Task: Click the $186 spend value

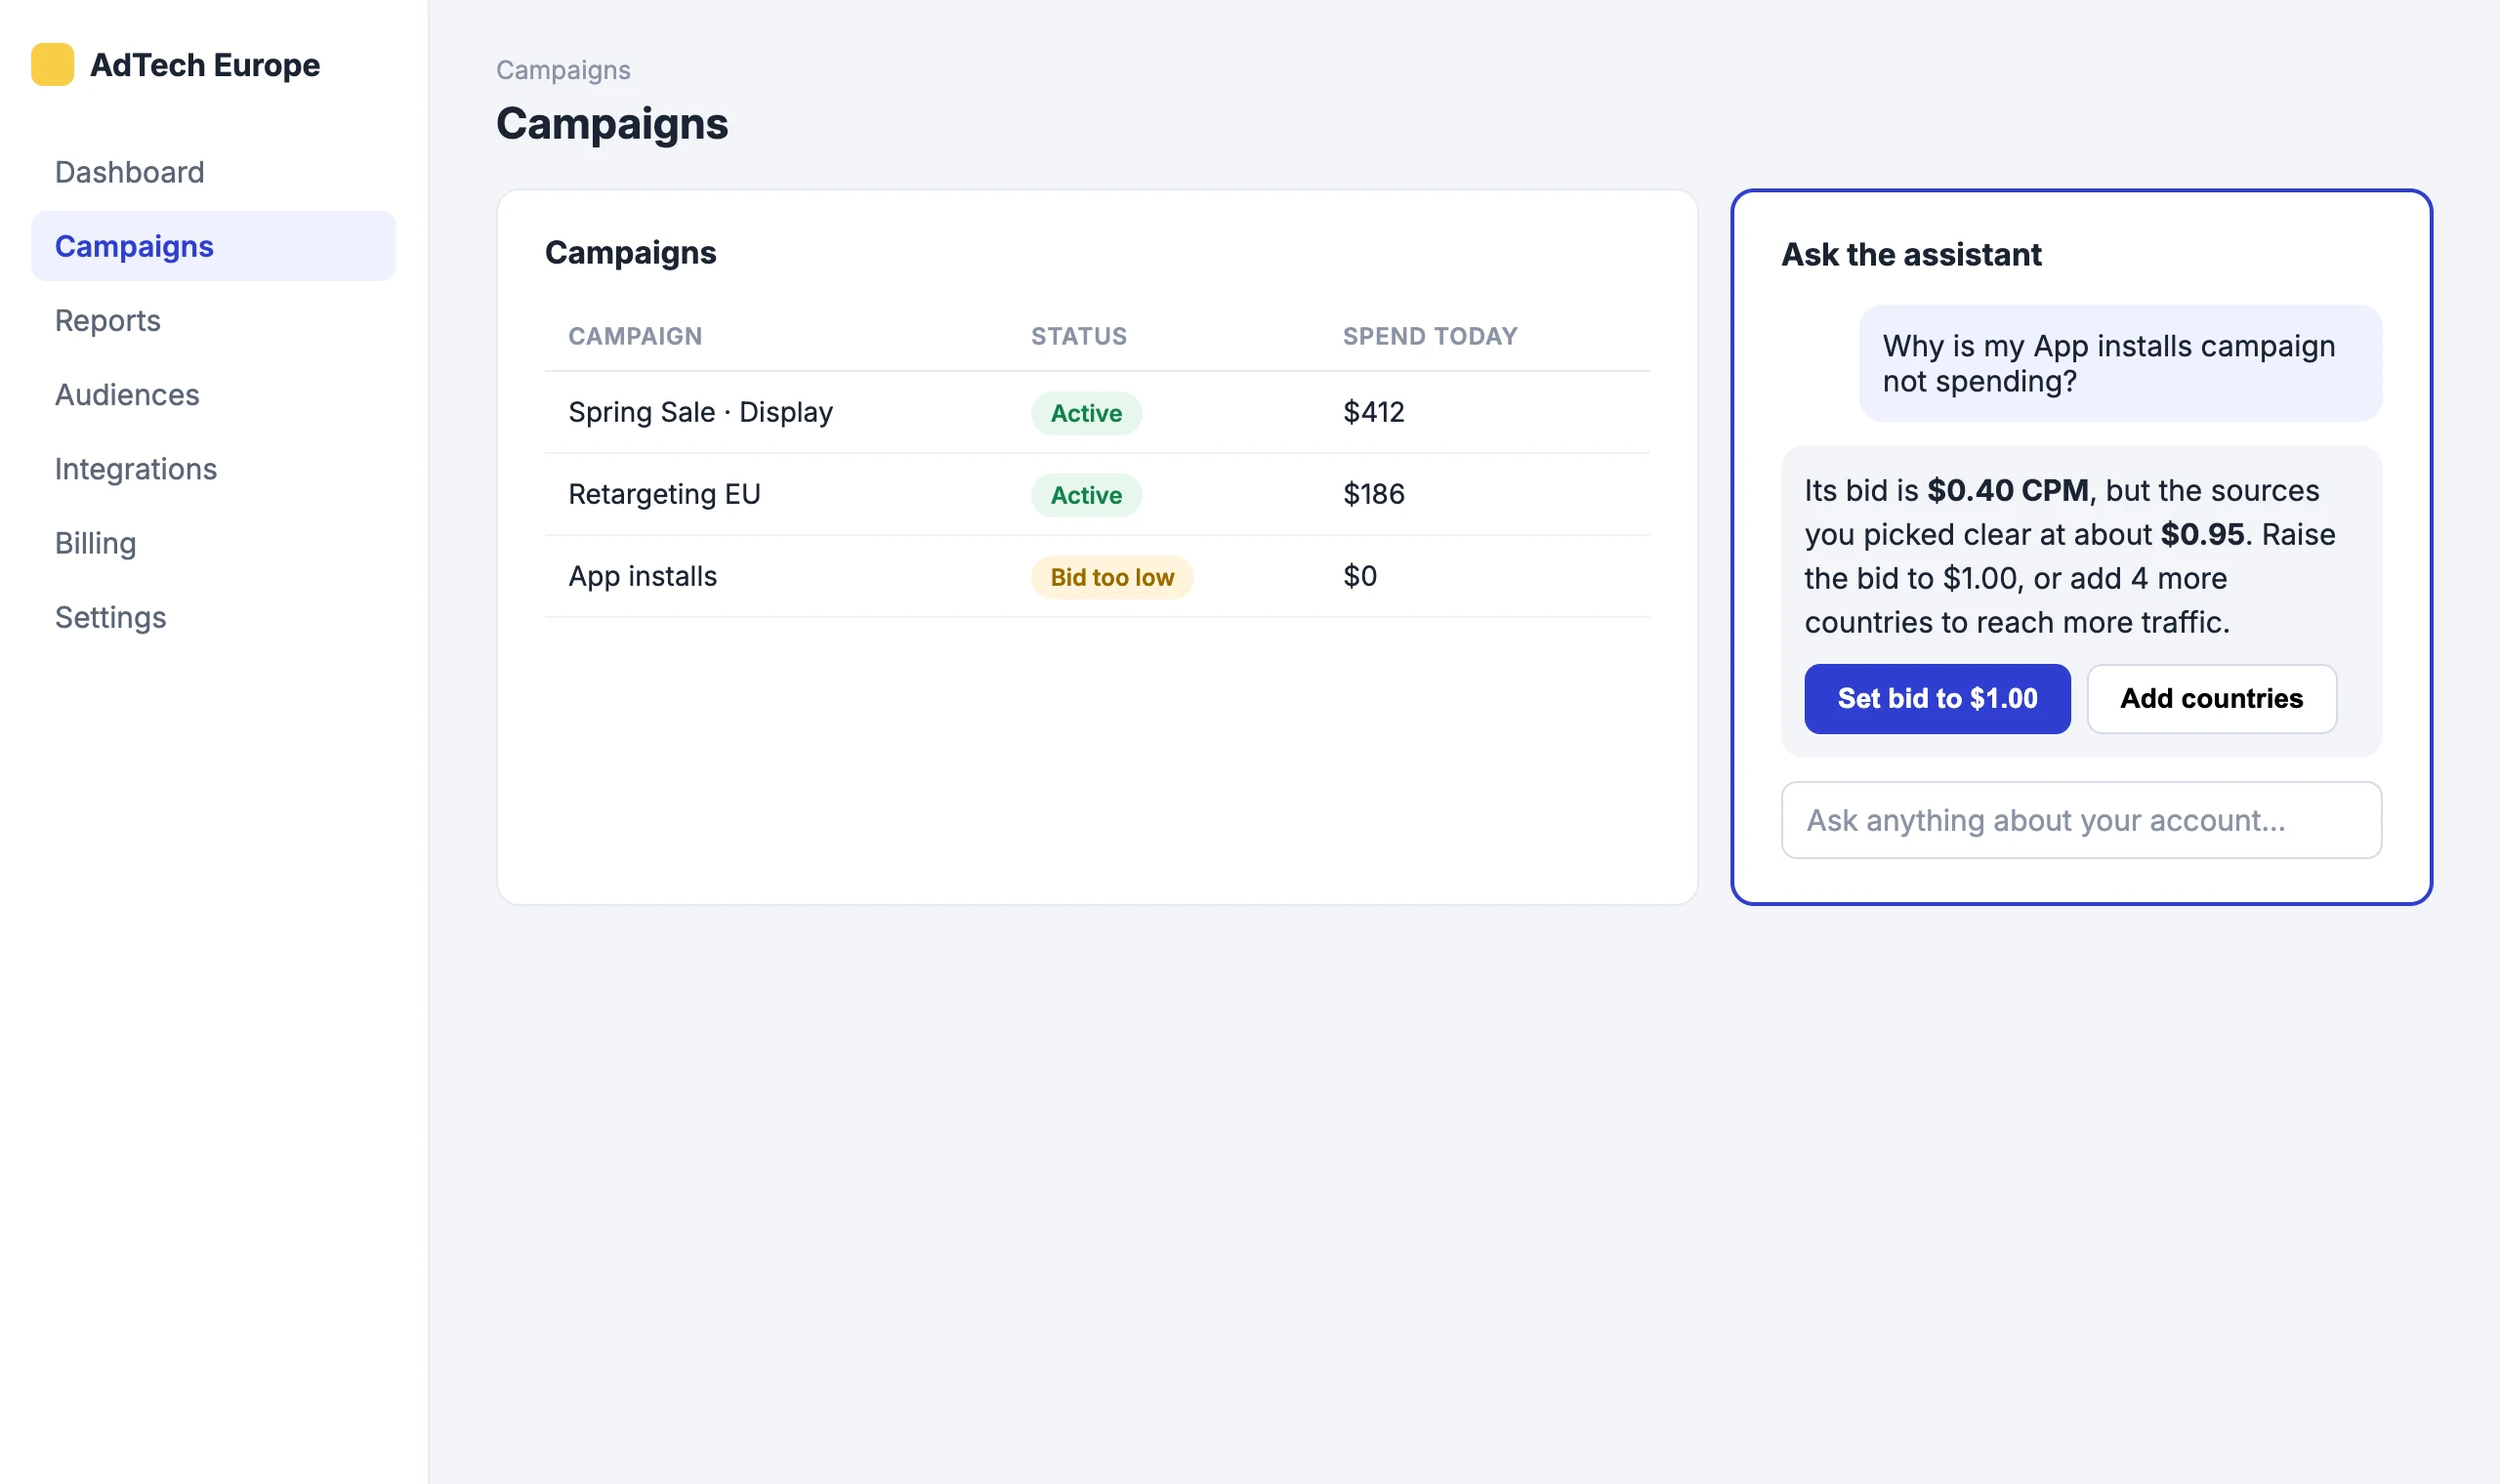Action: click(x=1373, y=494)
